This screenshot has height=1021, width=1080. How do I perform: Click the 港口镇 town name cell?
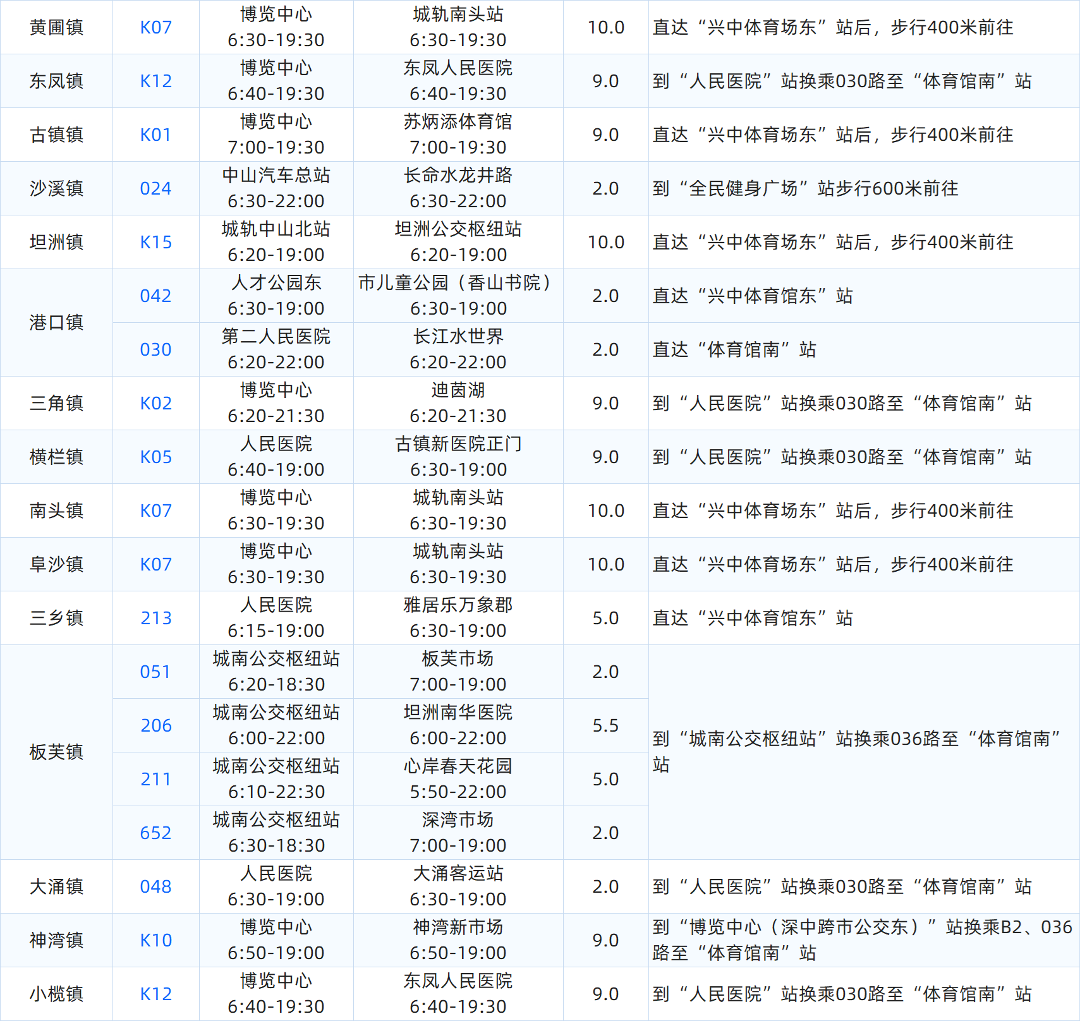tap(56, 323)
